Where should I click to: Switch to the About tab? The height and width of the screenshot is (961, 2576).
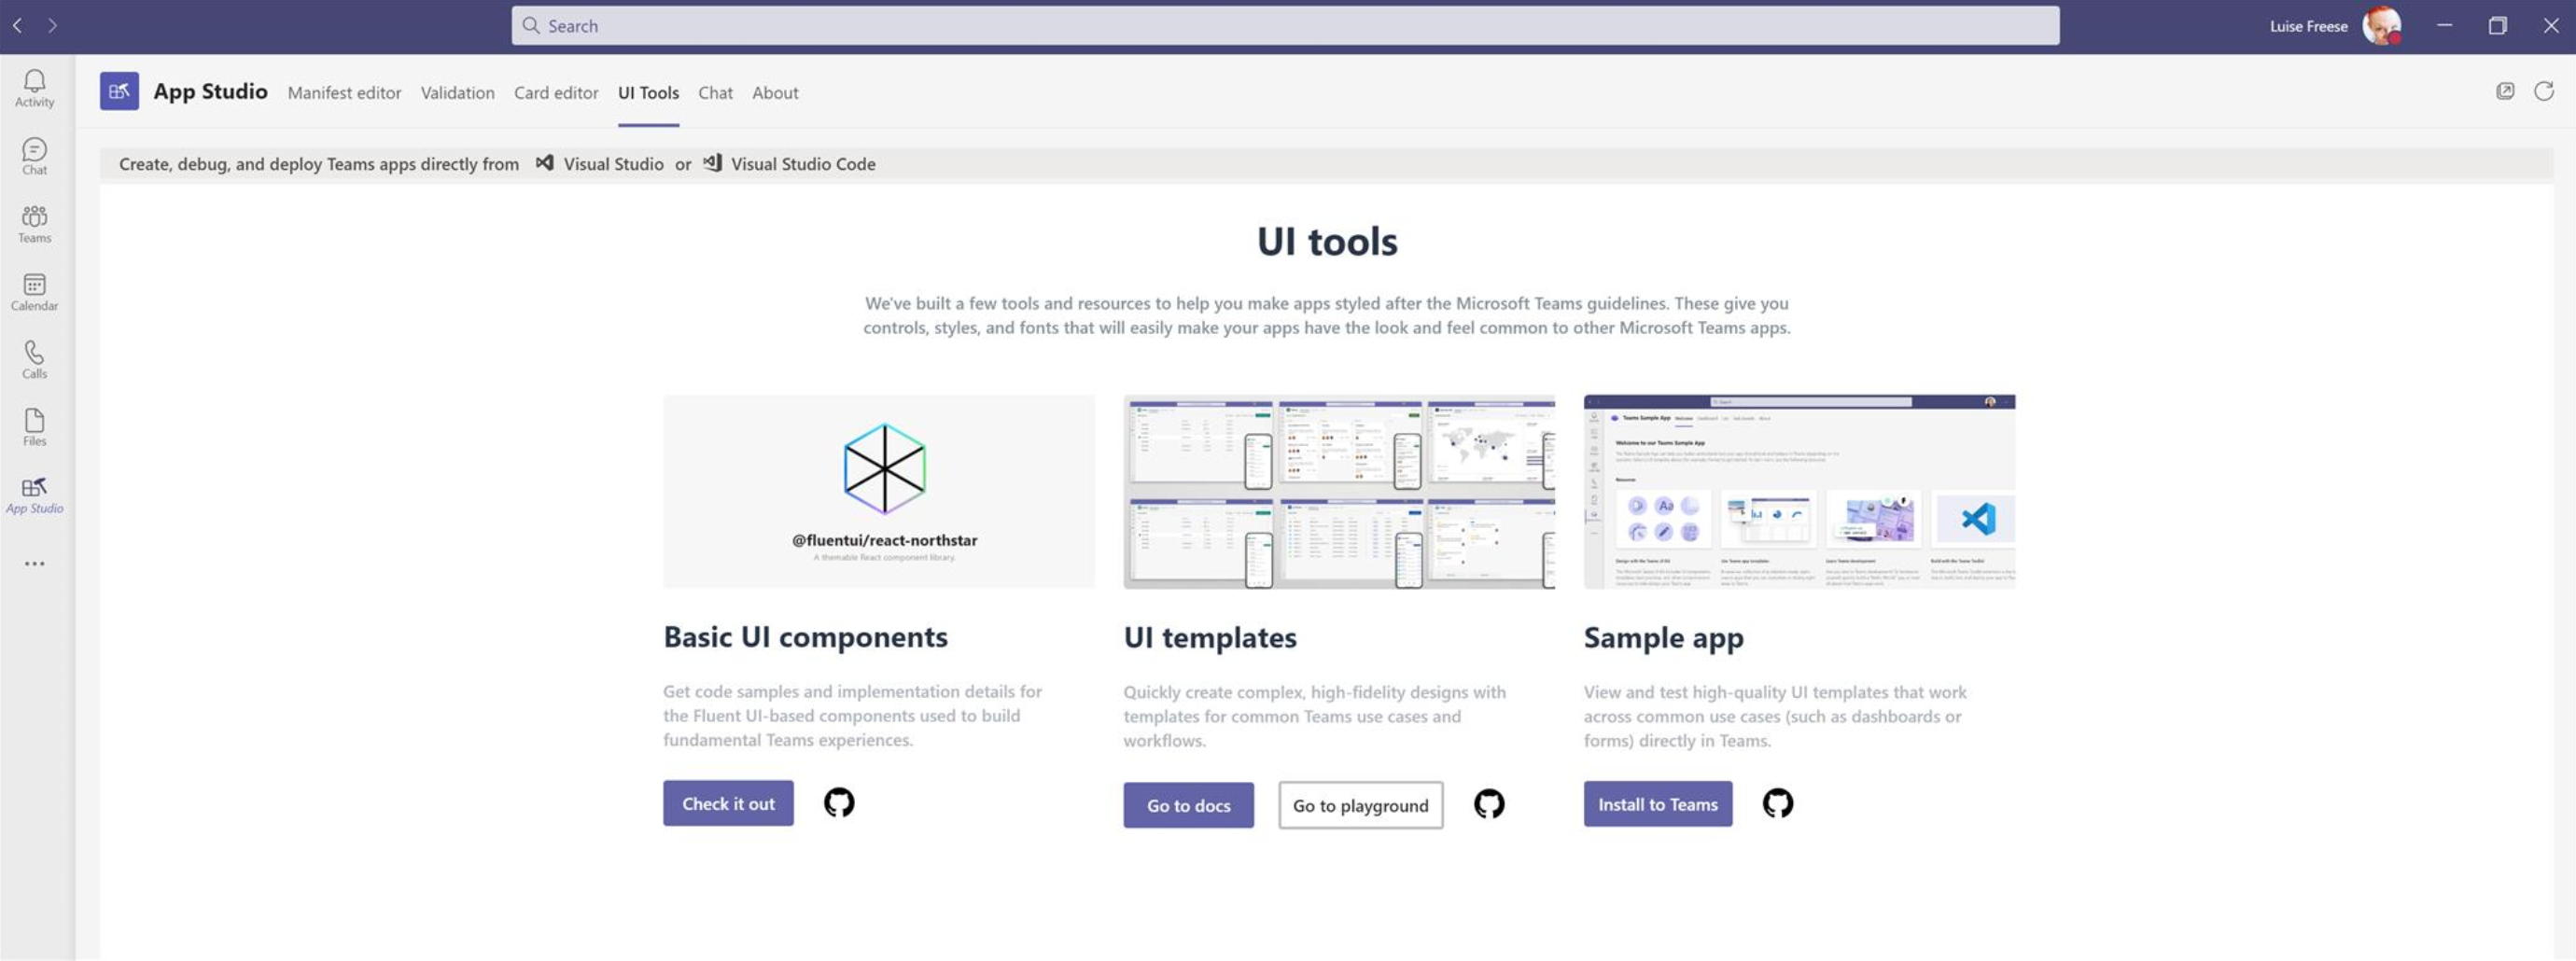coord(775,92)
